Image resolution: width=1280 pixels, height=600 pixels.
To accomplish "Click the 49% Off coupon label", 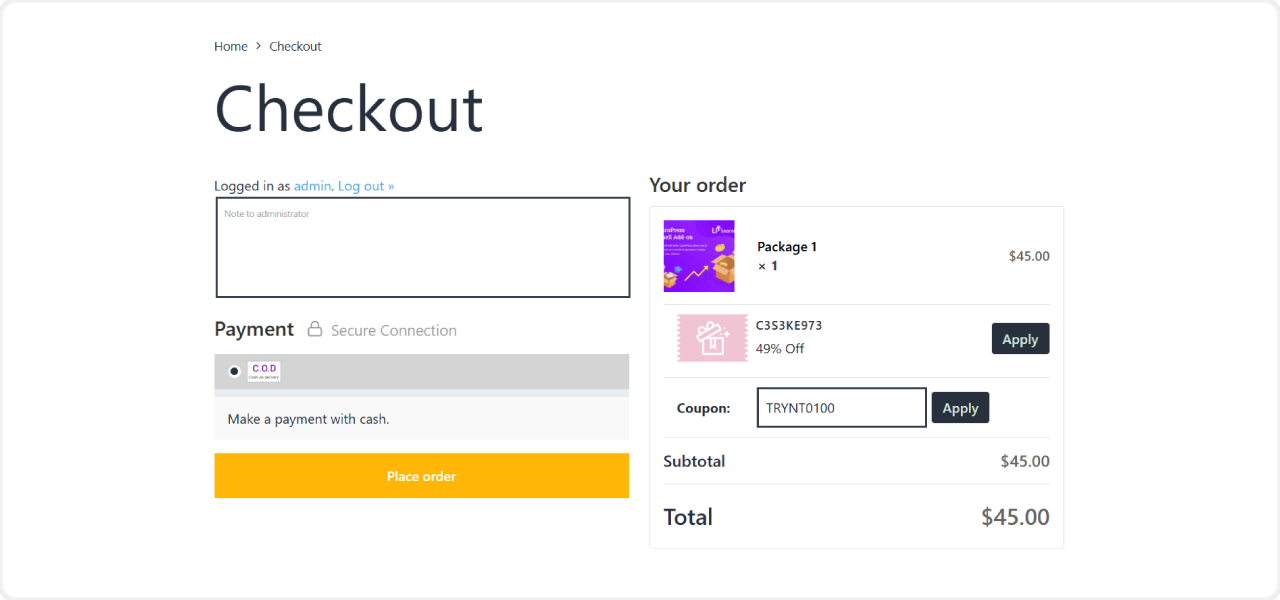I will pyautogui.click(x=781, y=348).
